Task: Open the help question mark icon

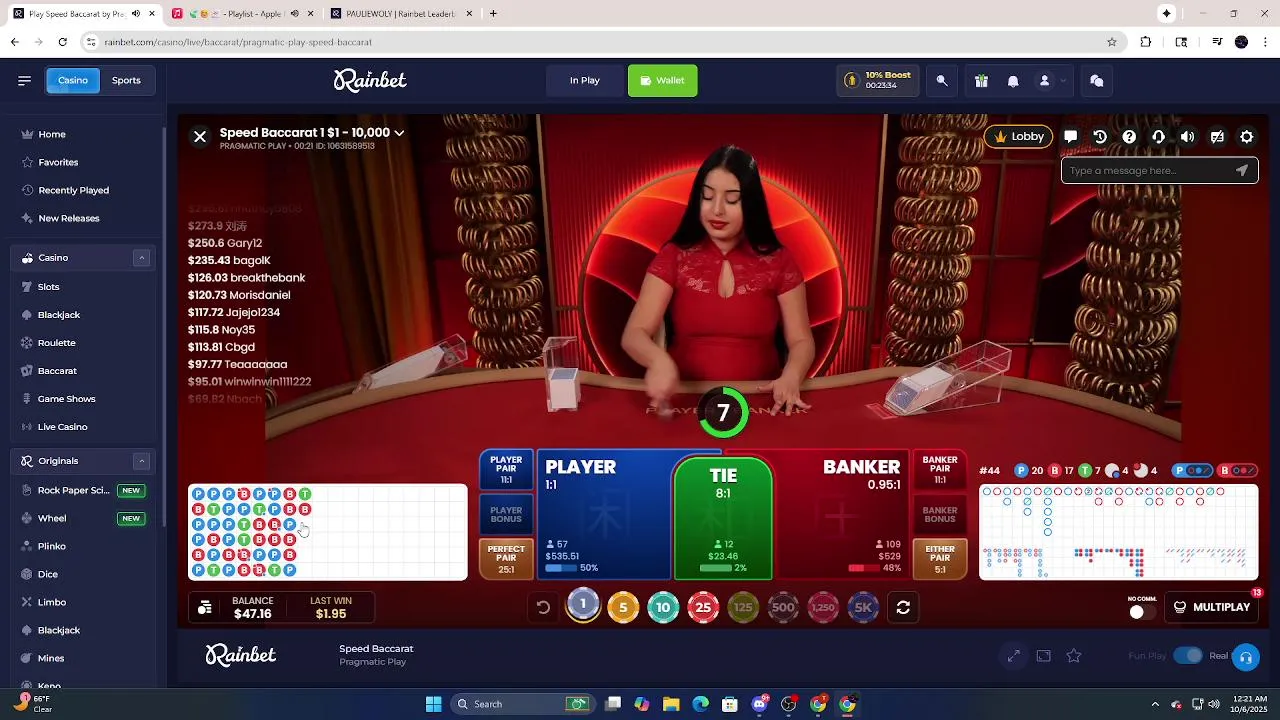Action: click(1129, 137)
